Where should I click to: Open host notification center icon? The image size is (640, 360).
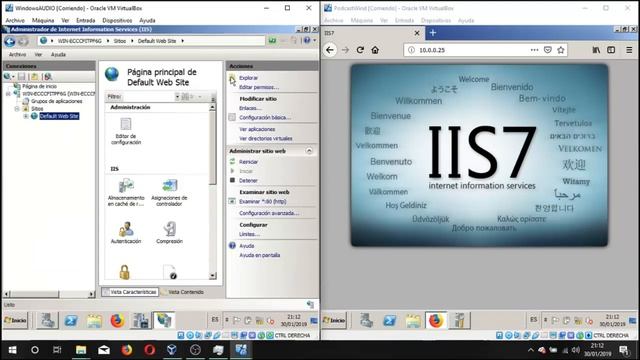point(624,350)
